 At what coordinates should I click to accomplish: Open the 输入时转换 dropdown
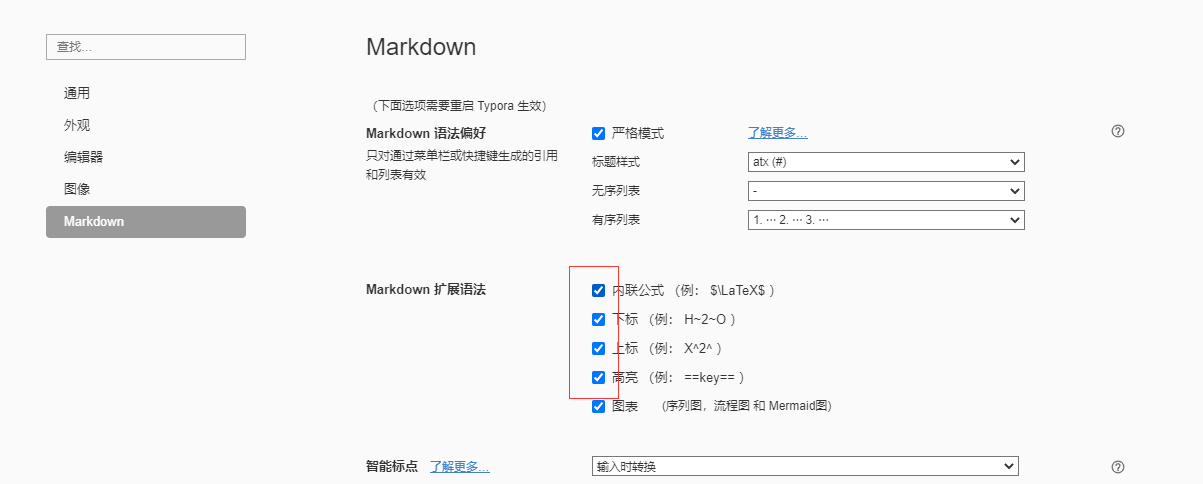(x=805, y=467)
